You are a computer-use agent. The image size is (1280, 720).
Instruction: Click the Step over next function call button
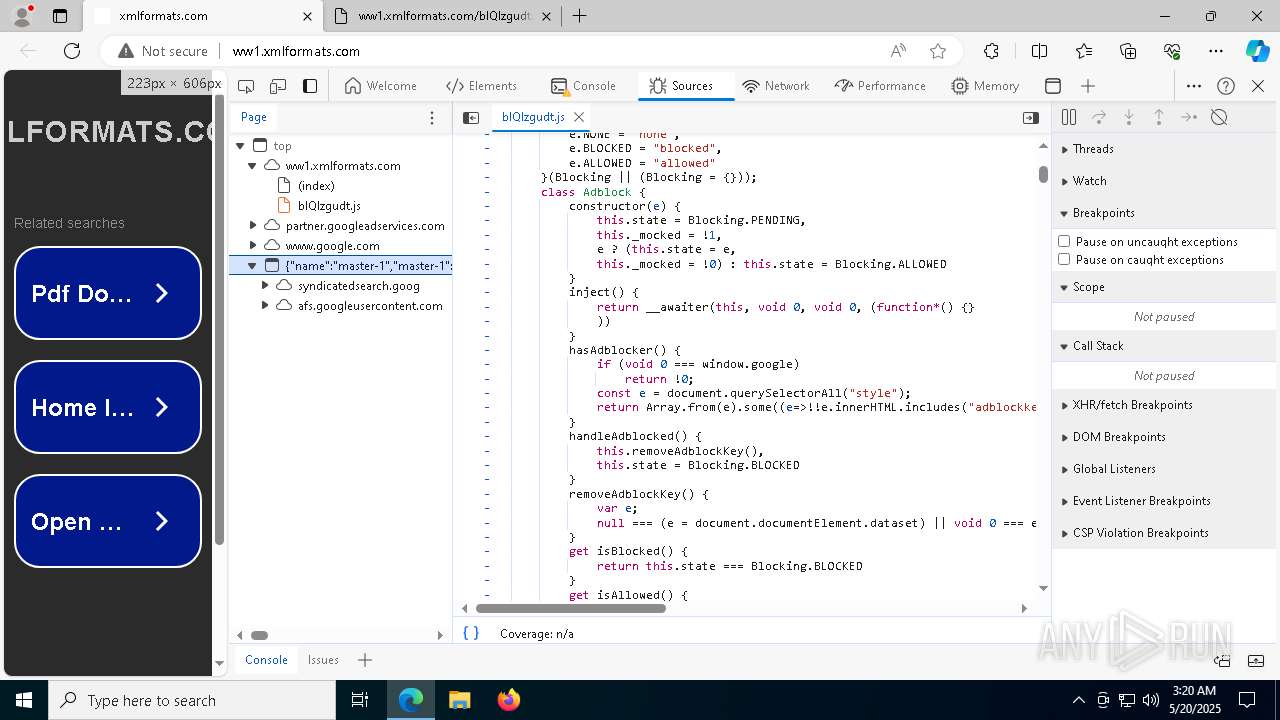click(1099, 118)
